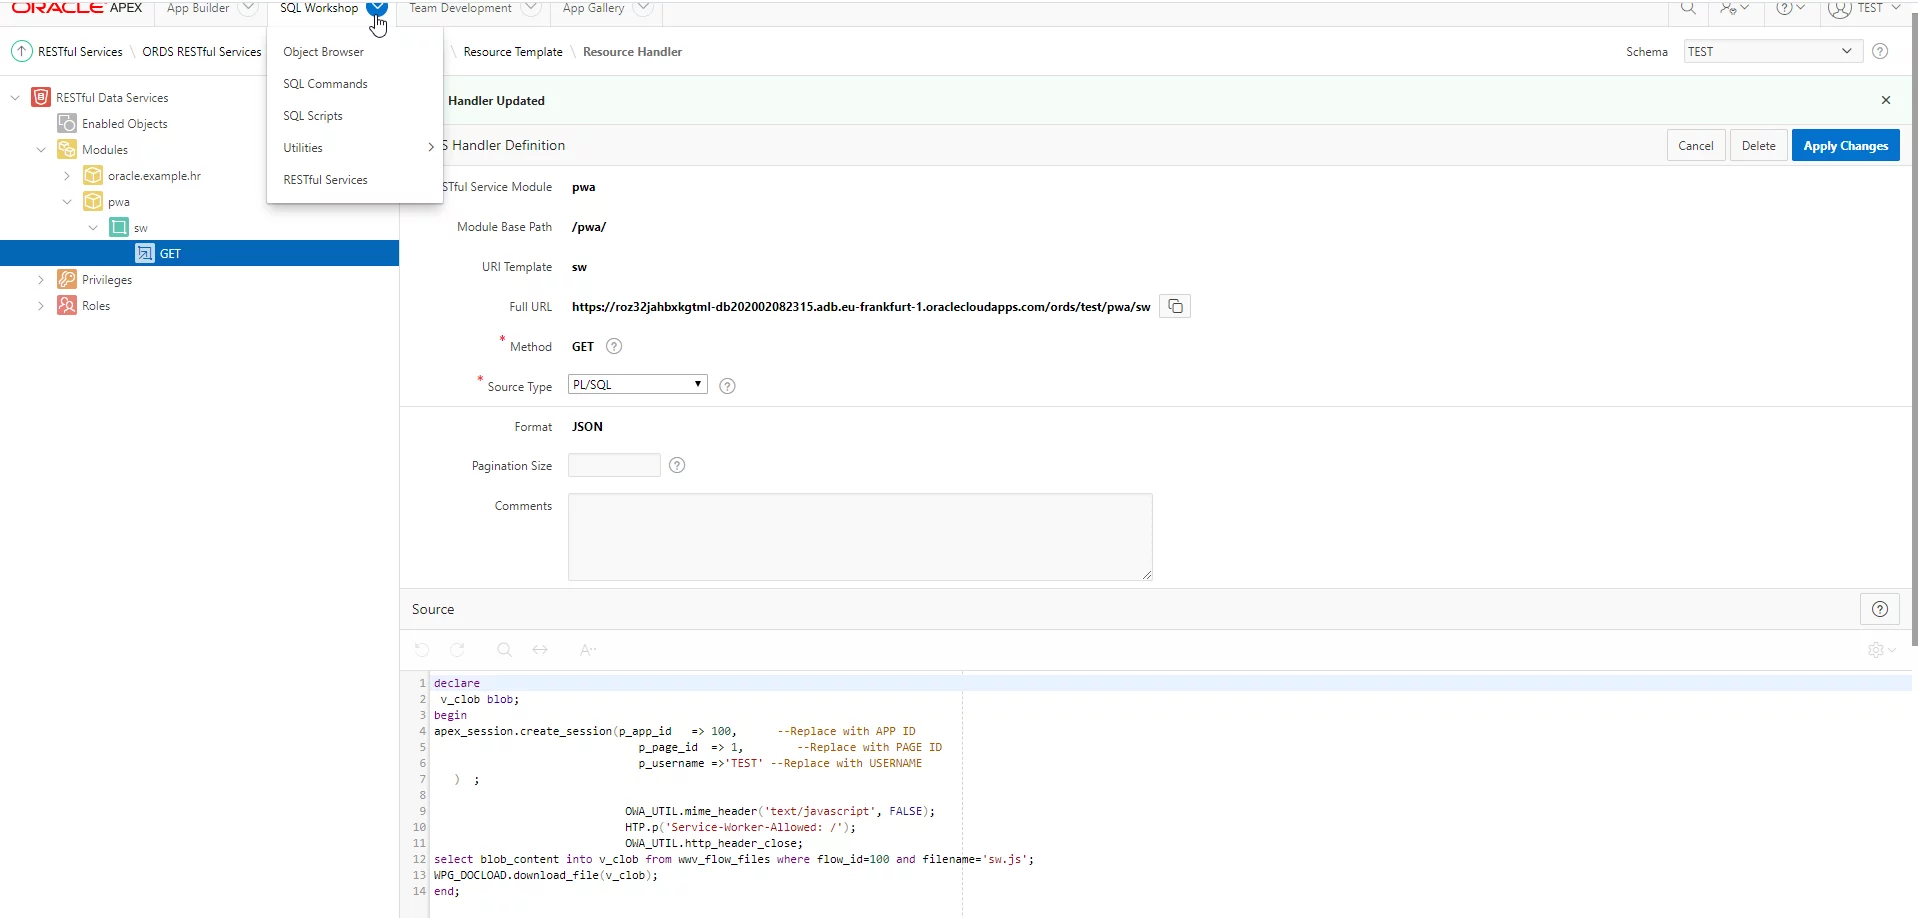
Task: Click the Cancel button
Action: tap(1695, 145)
